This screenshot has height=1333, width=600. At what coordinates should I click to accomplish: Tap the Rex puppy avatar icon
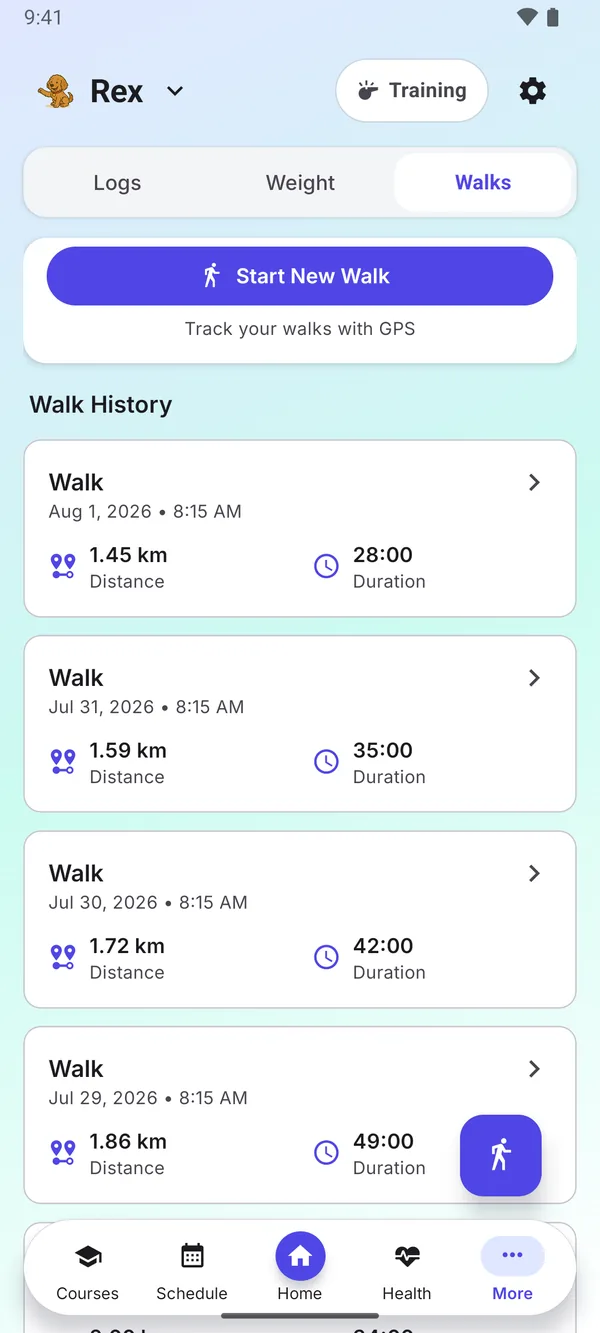coord(56,91)
